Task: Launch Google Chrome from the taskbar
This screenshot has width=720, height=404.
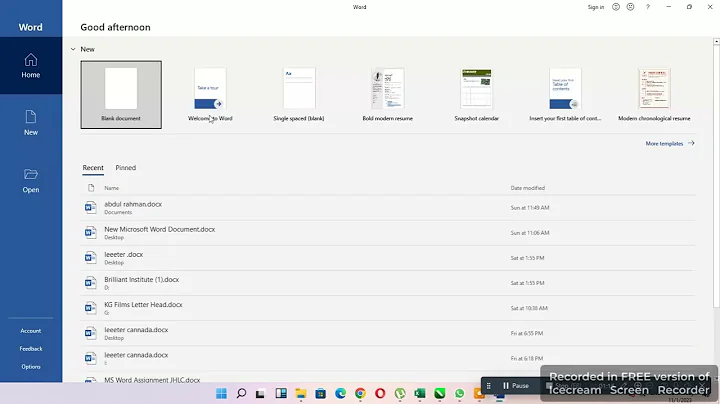Action: click(360, 393)
